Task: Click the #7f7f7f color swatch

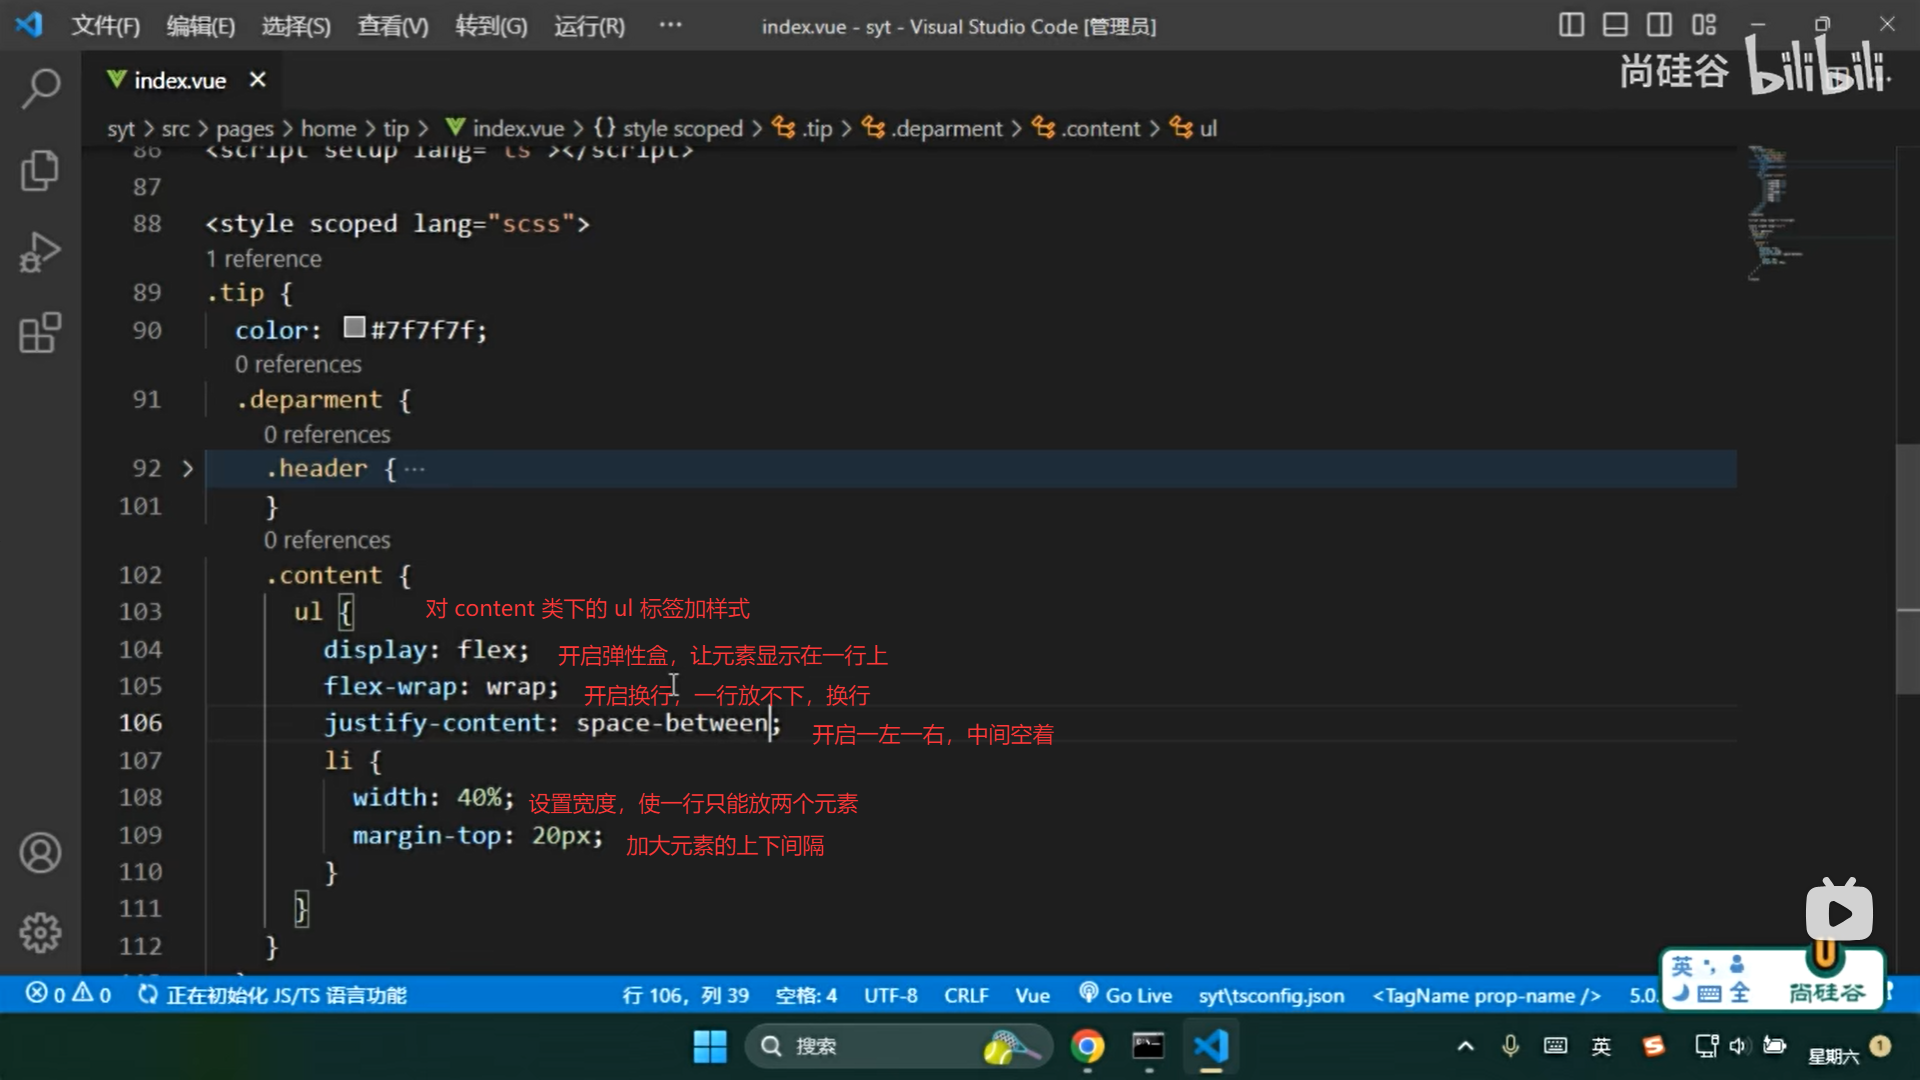Action: pyautogui.click(x=354, y=327)
